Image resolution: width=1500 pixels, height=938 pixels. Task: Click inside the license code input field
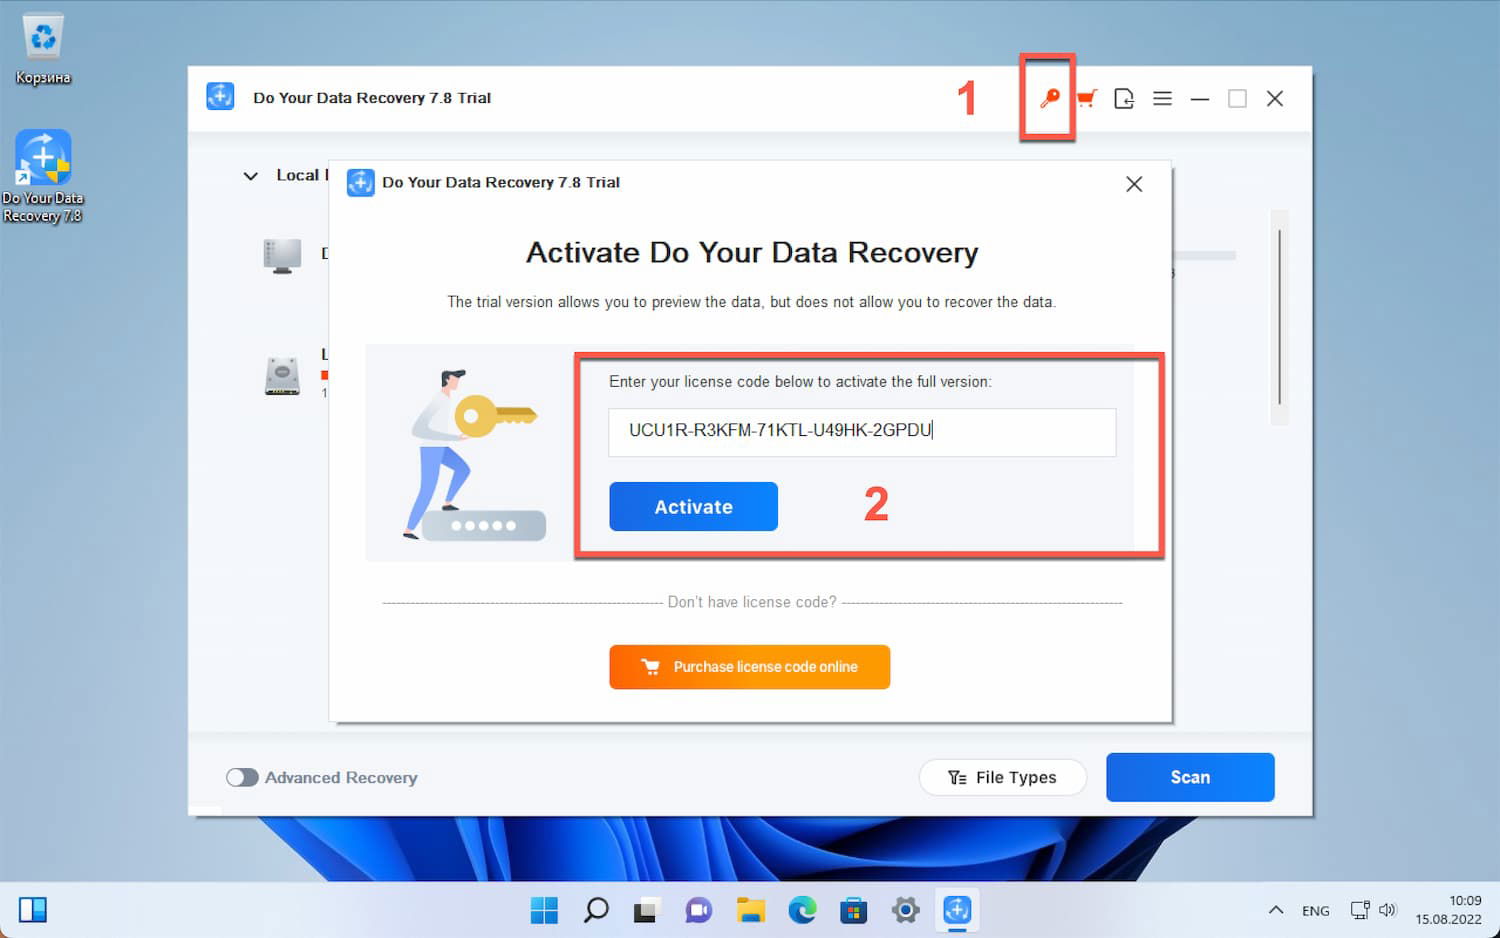coord(862,432)
